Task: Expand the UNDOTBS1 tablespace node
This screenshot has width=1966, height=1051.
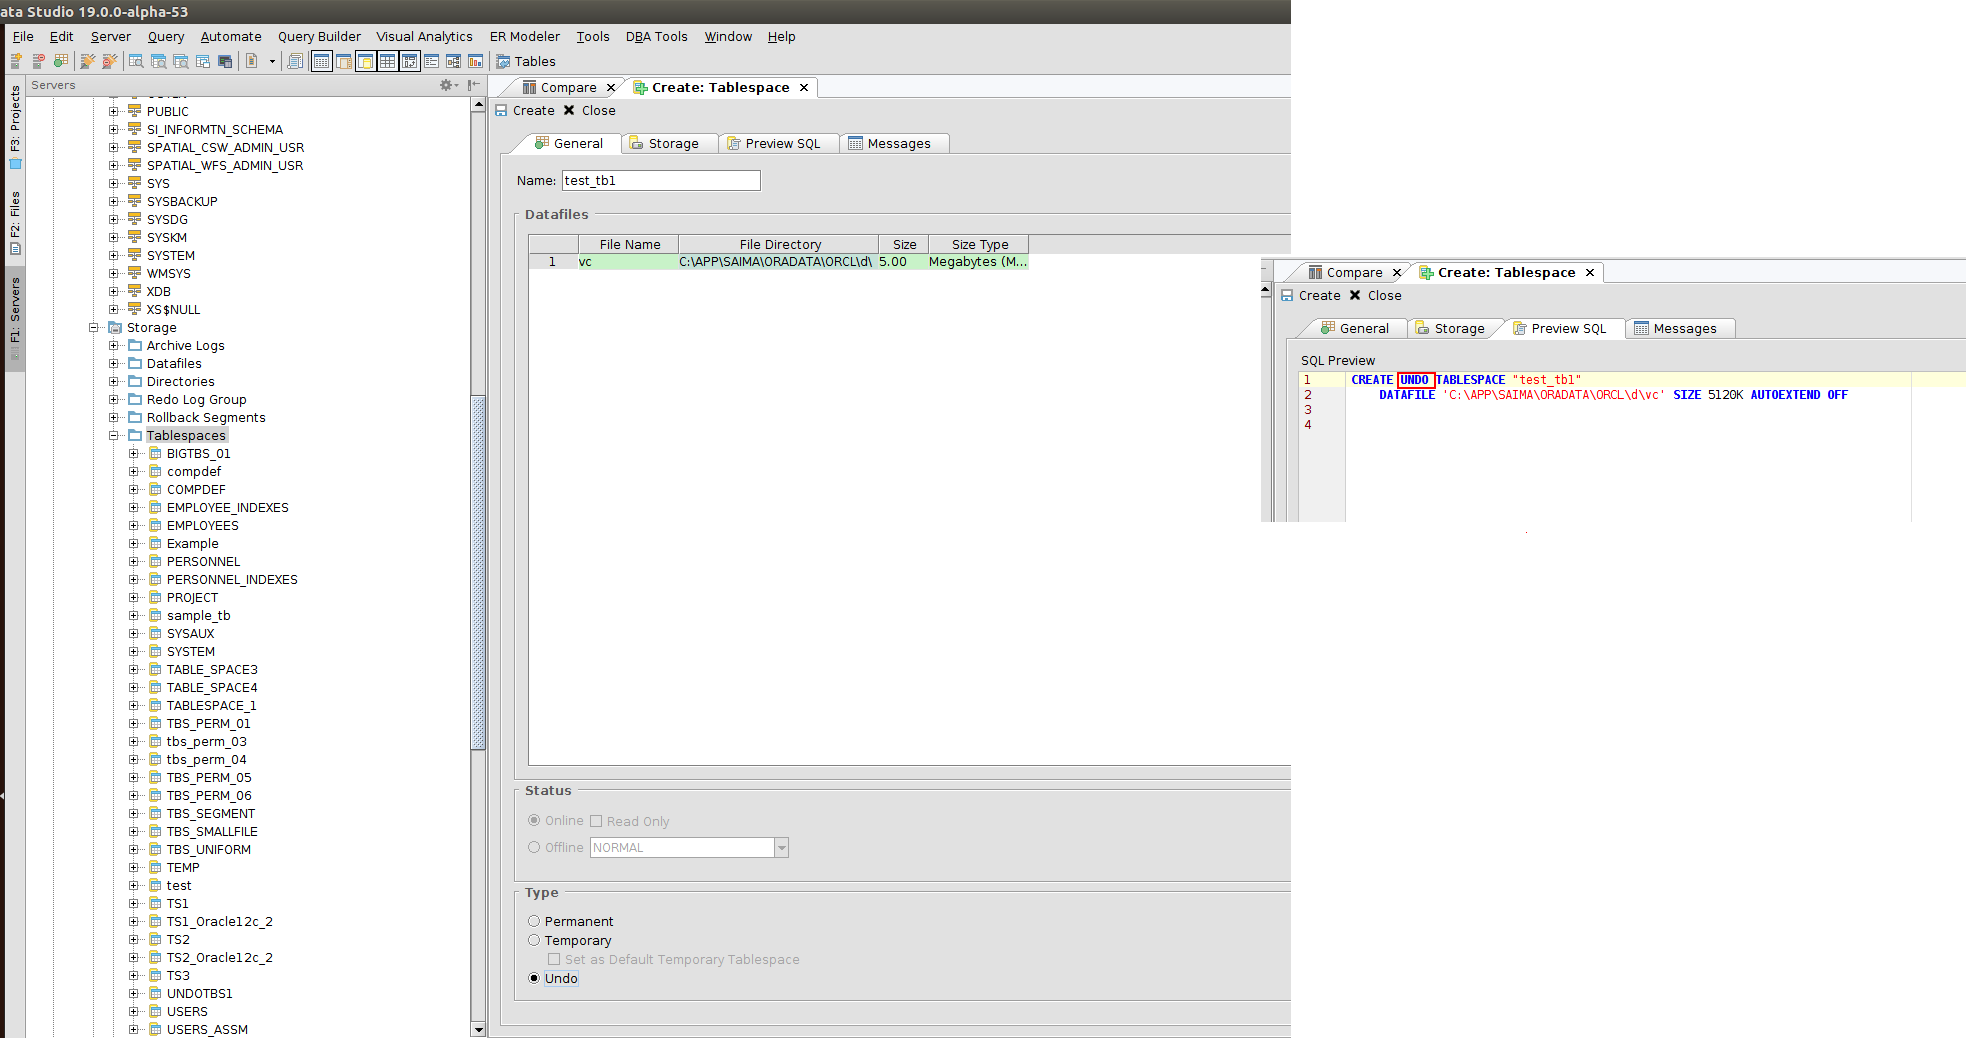Action: click(x=134, y=994)
